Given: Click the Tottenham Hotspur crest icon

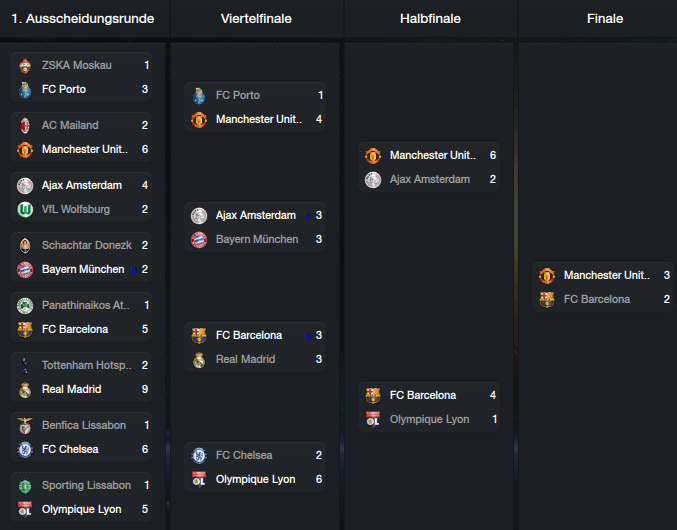Looking at the screenshot, I should tap(25, 366).
